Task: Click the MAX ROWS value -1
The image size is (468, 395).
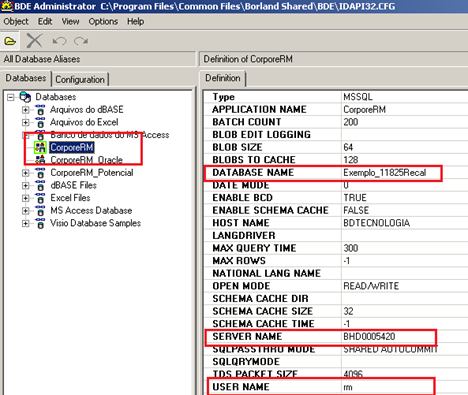Action: [x=347, y=261]
